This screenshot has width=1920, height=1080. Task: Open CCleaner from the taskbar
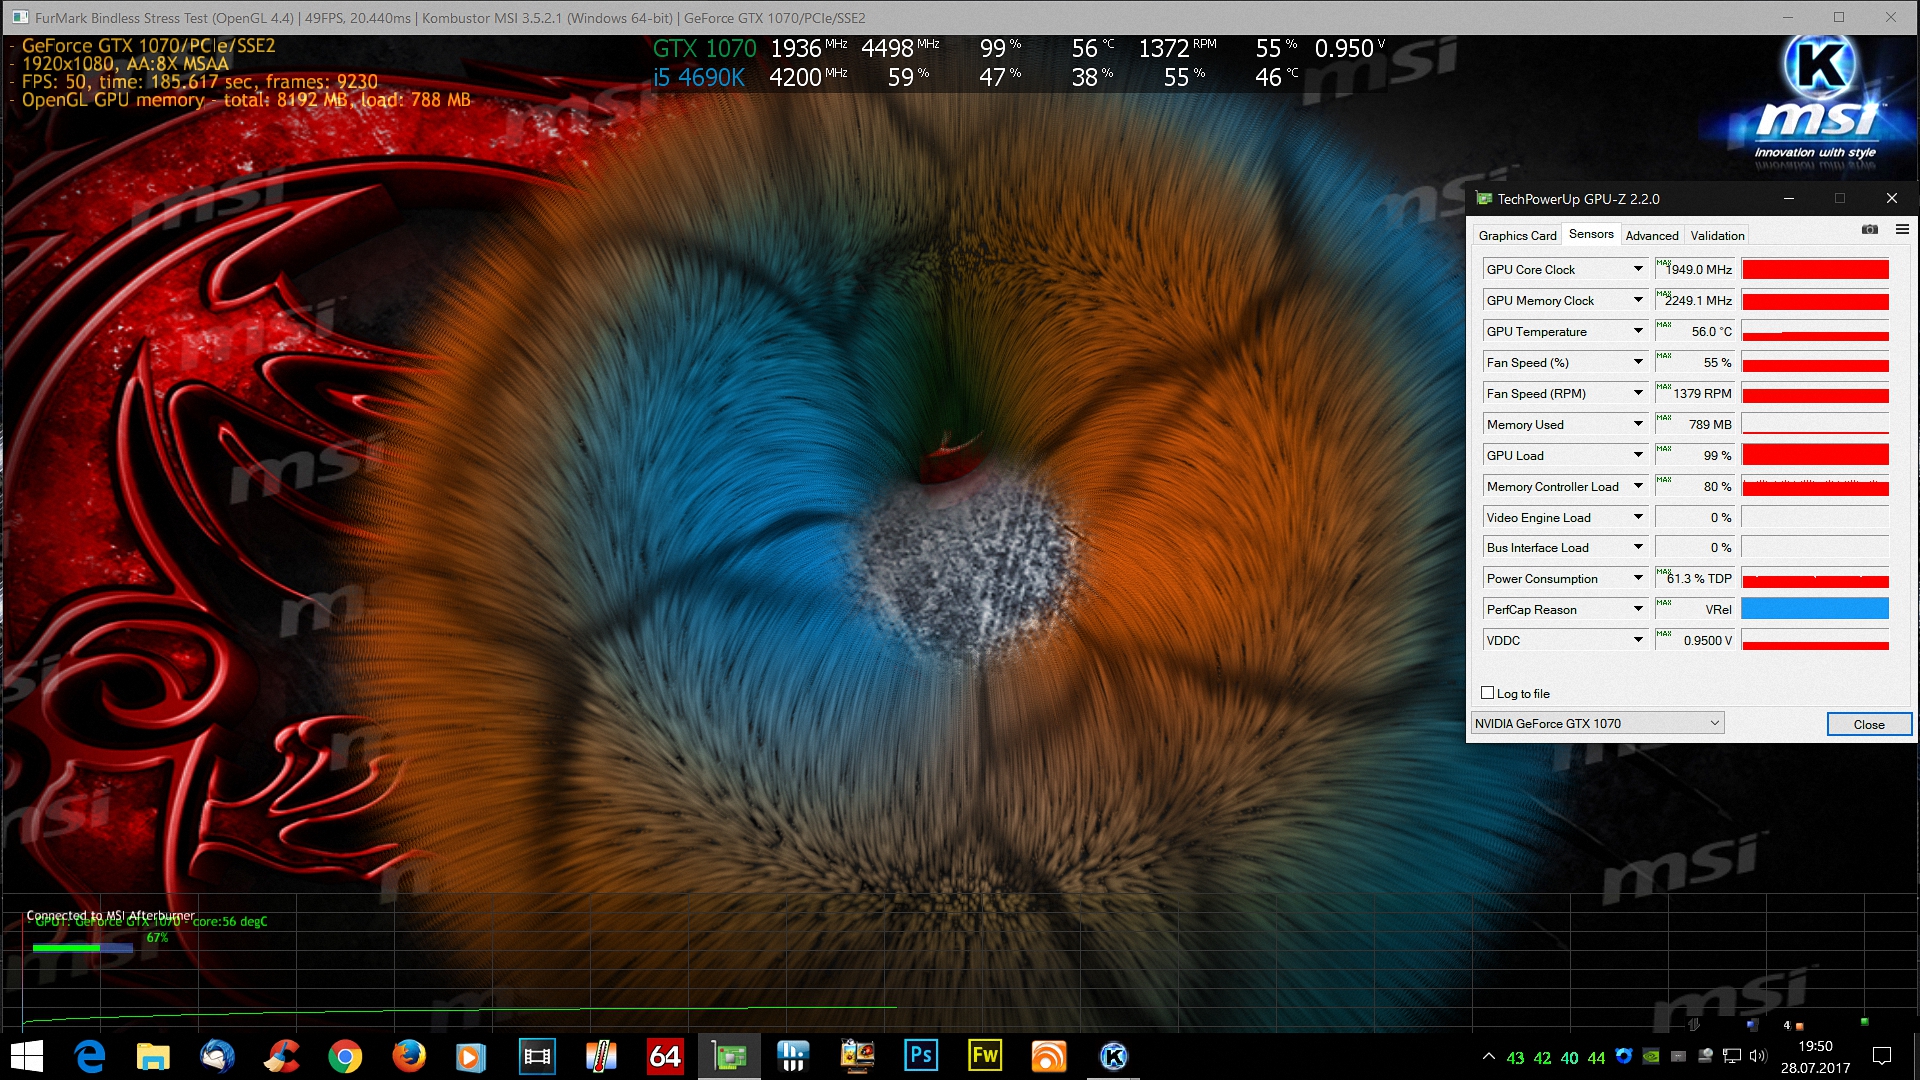[281, 1056]
